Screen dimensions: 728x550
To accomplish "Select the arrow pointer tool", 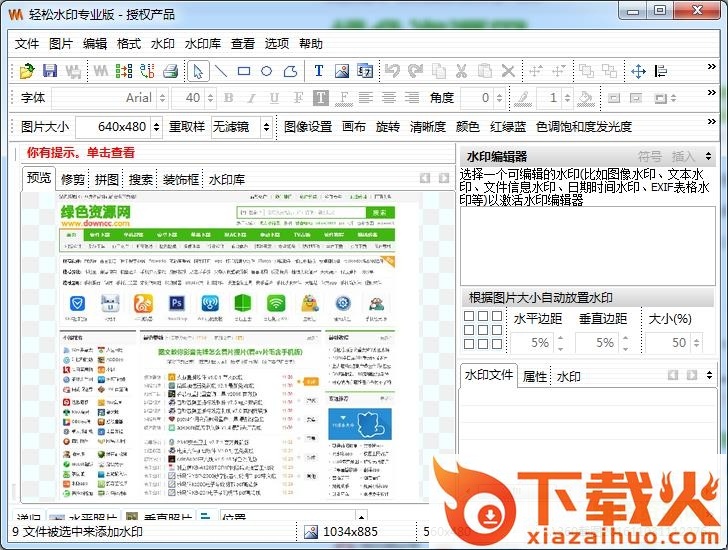I will click(x=198, y=71).
